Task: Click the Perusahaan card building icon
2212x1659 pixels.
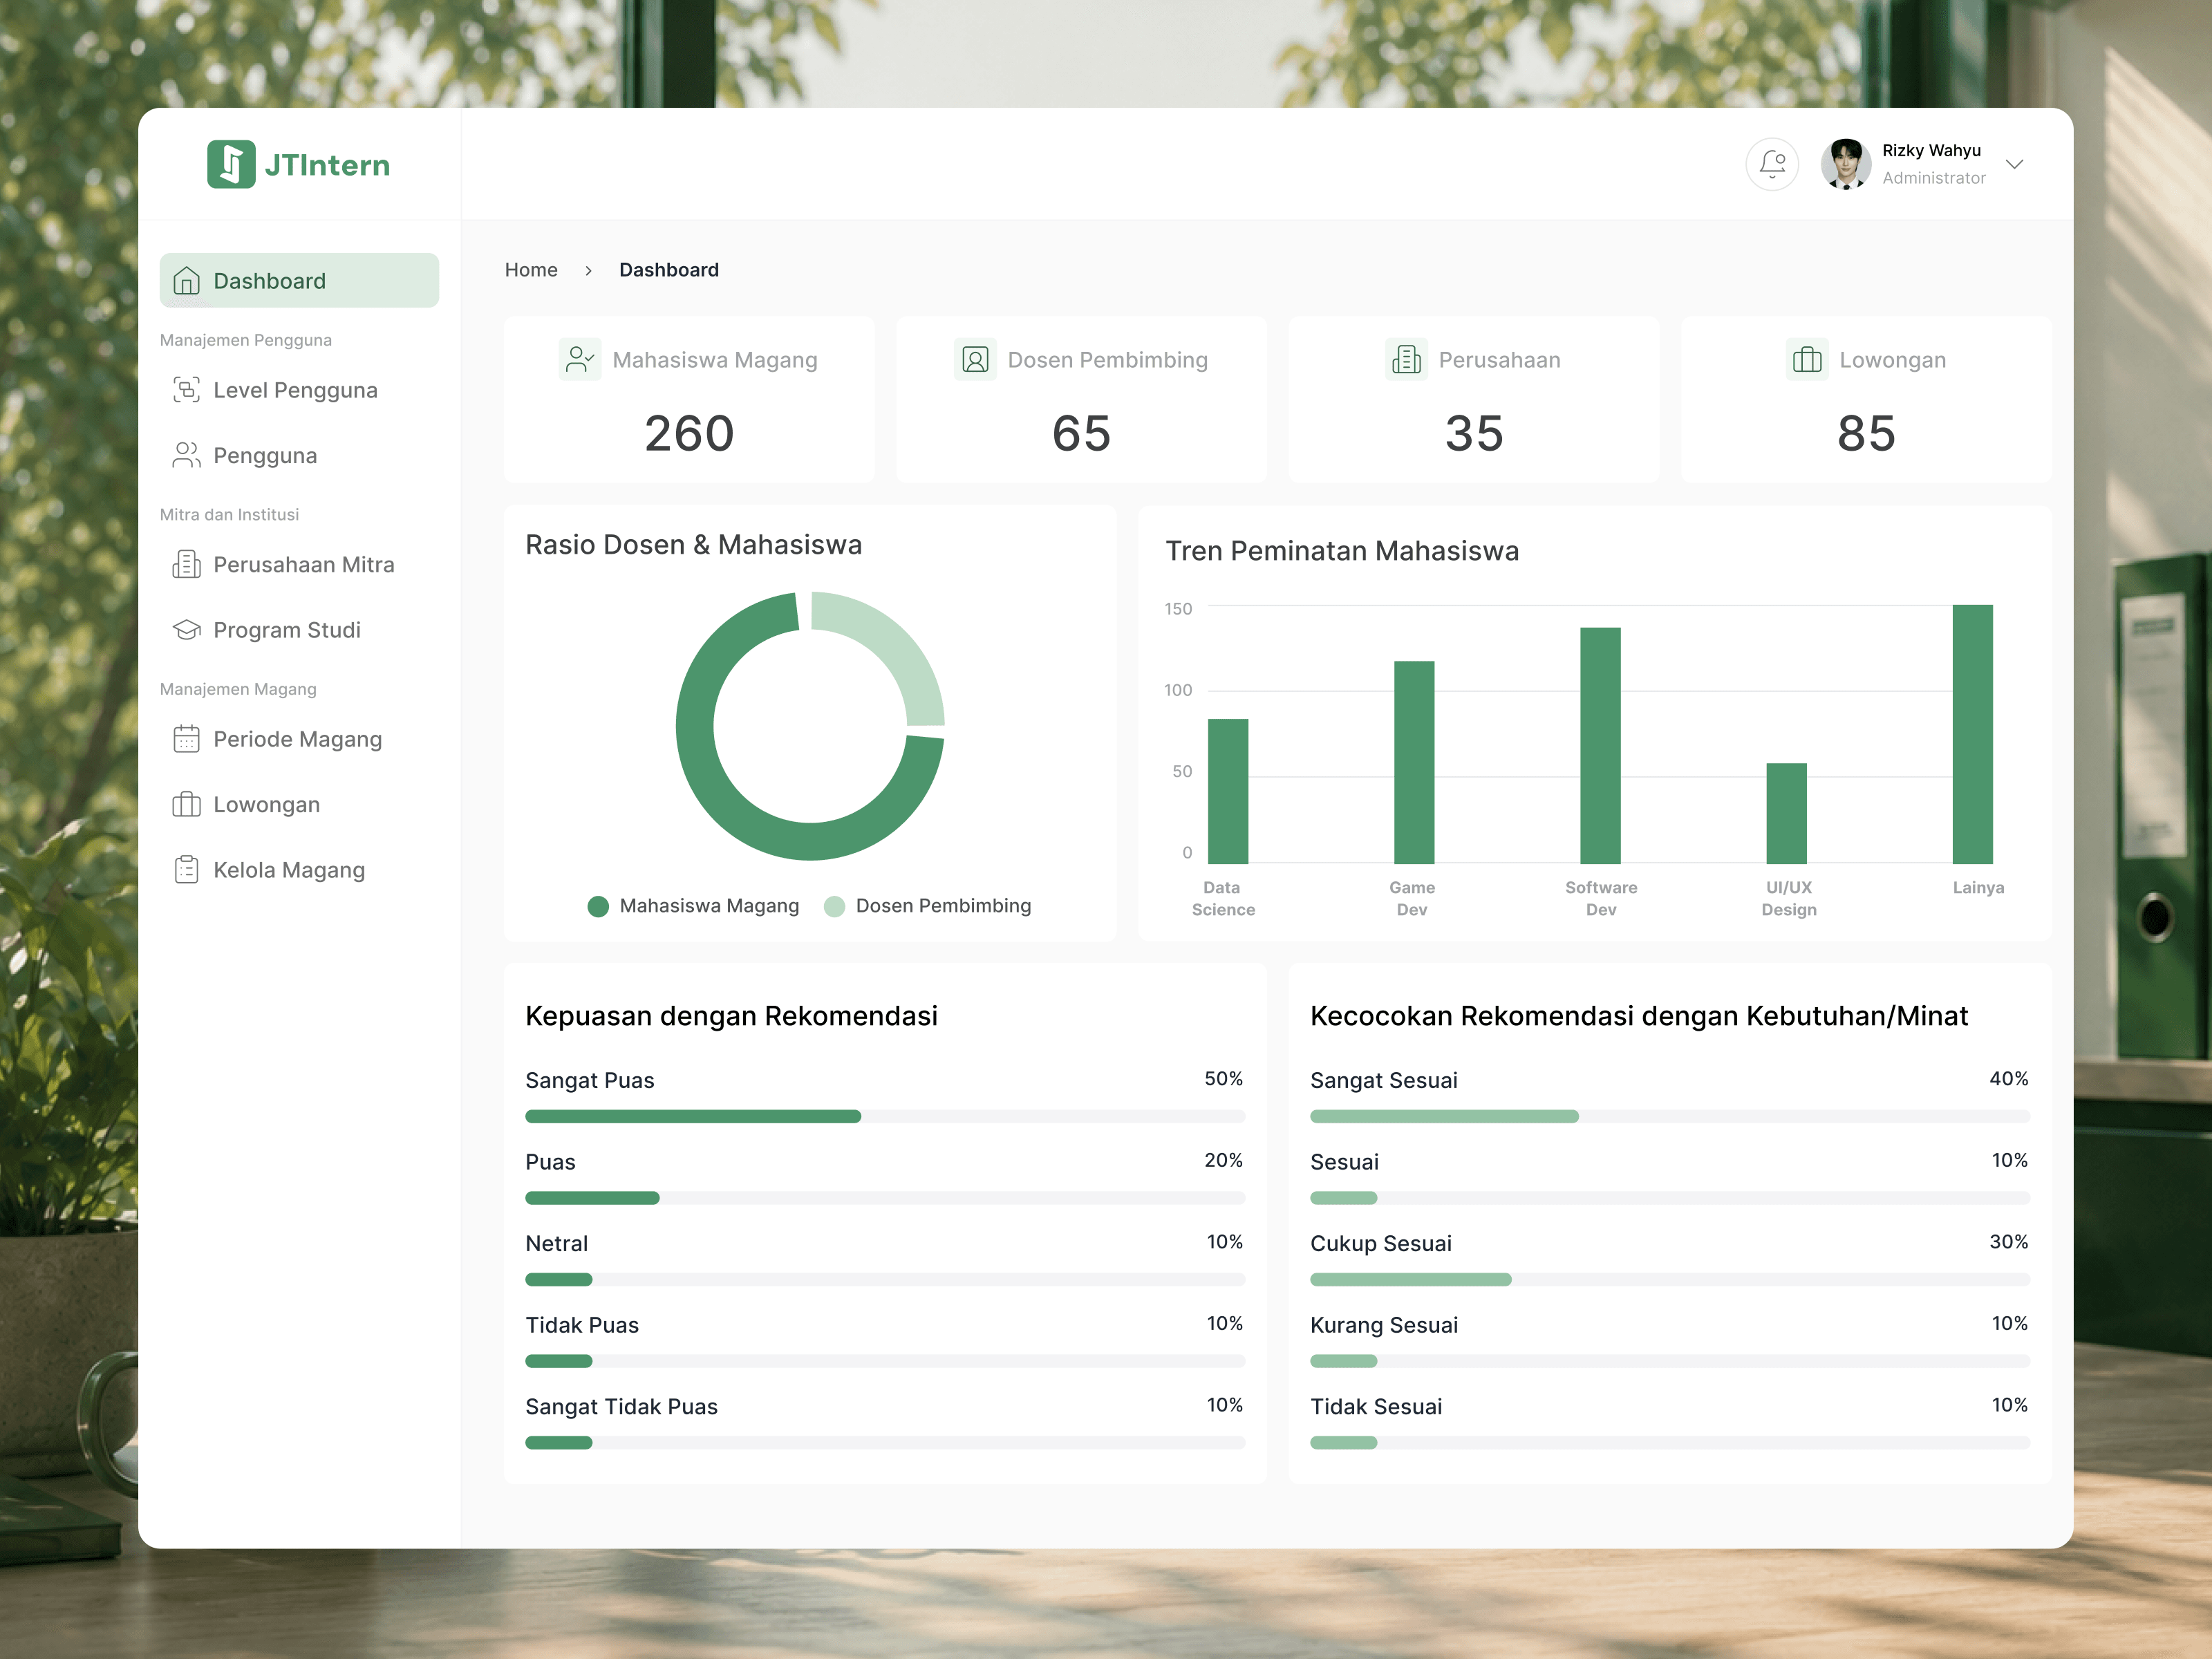Action: pyautogui.click(x=1406, y=359)
